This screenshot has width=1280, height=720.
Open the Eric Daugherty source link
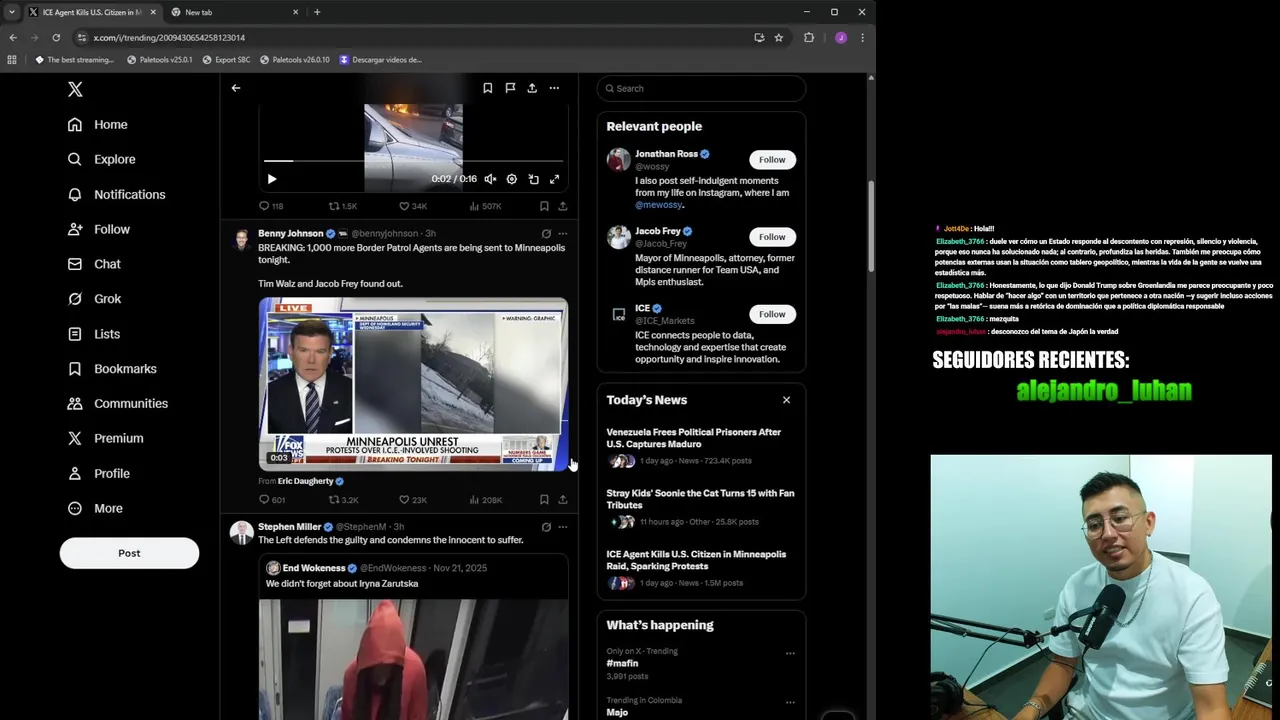[x=310, y=481]
